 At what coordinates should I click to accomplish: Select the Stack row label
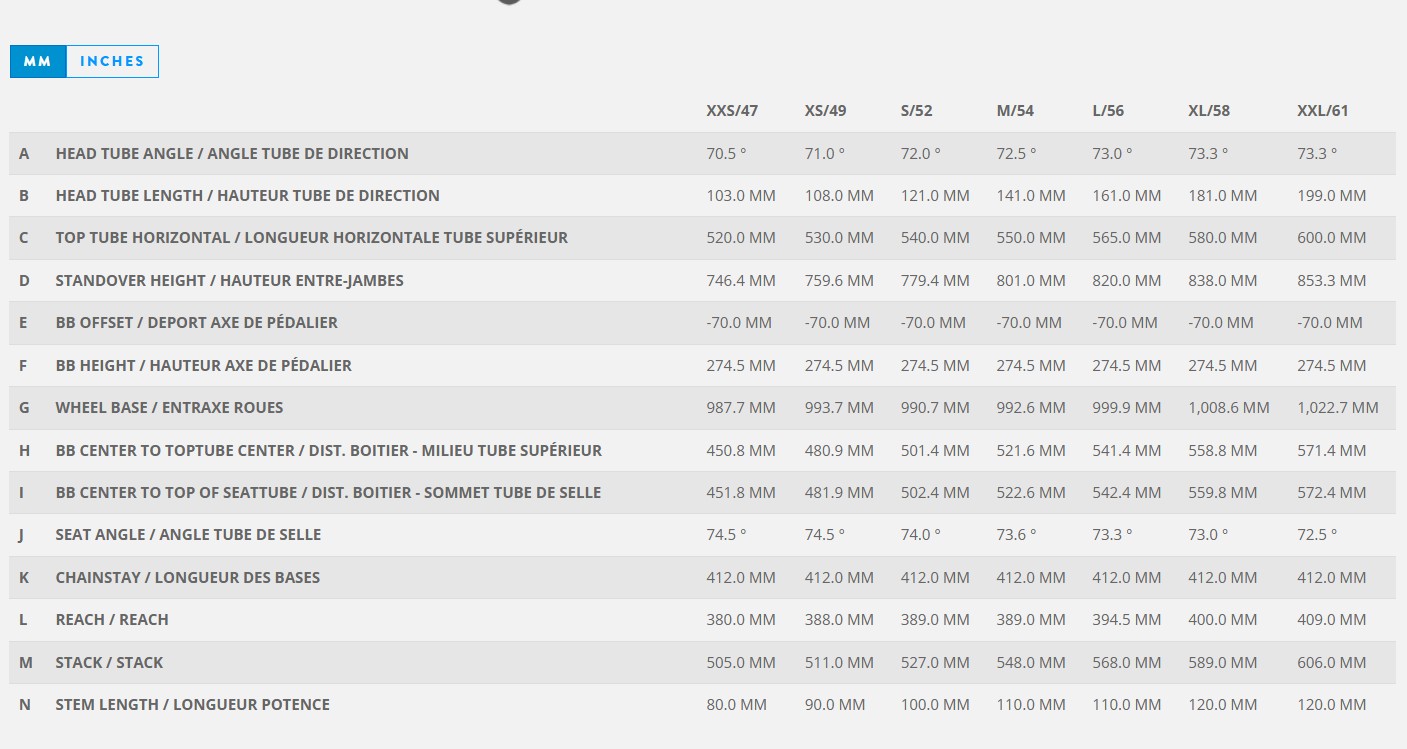pyautogui.click(x=109, y=663)
